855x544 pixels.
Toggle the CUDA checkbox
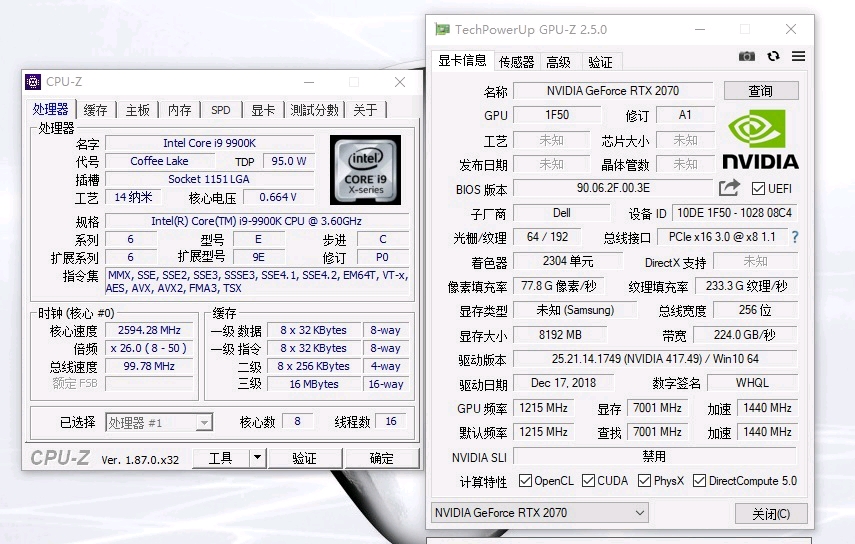(x=588, y=480)
